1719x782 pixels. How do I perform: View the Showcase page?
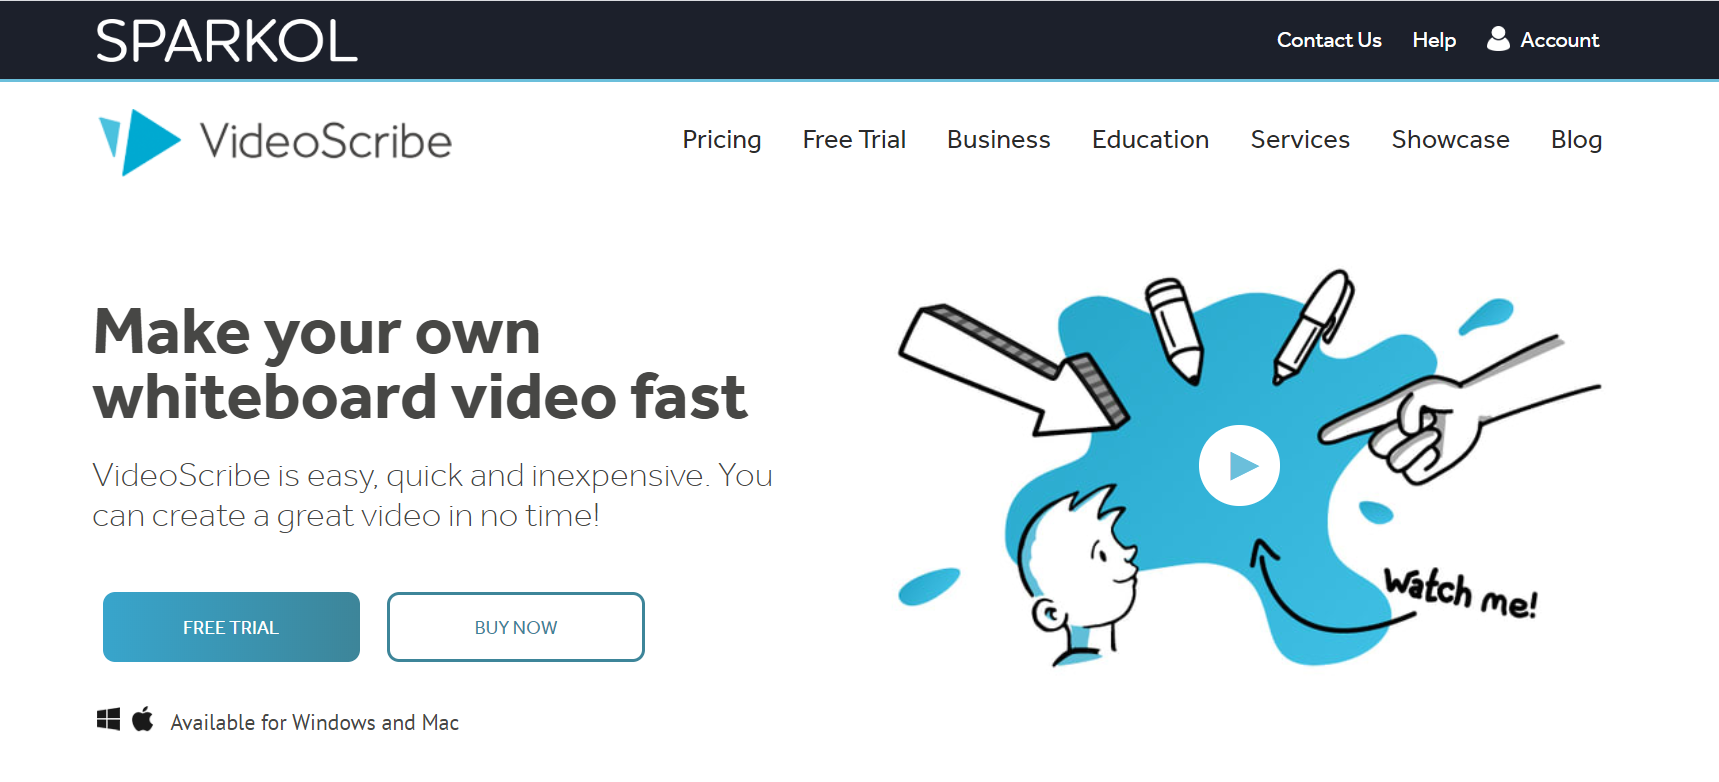point(1451,140)
